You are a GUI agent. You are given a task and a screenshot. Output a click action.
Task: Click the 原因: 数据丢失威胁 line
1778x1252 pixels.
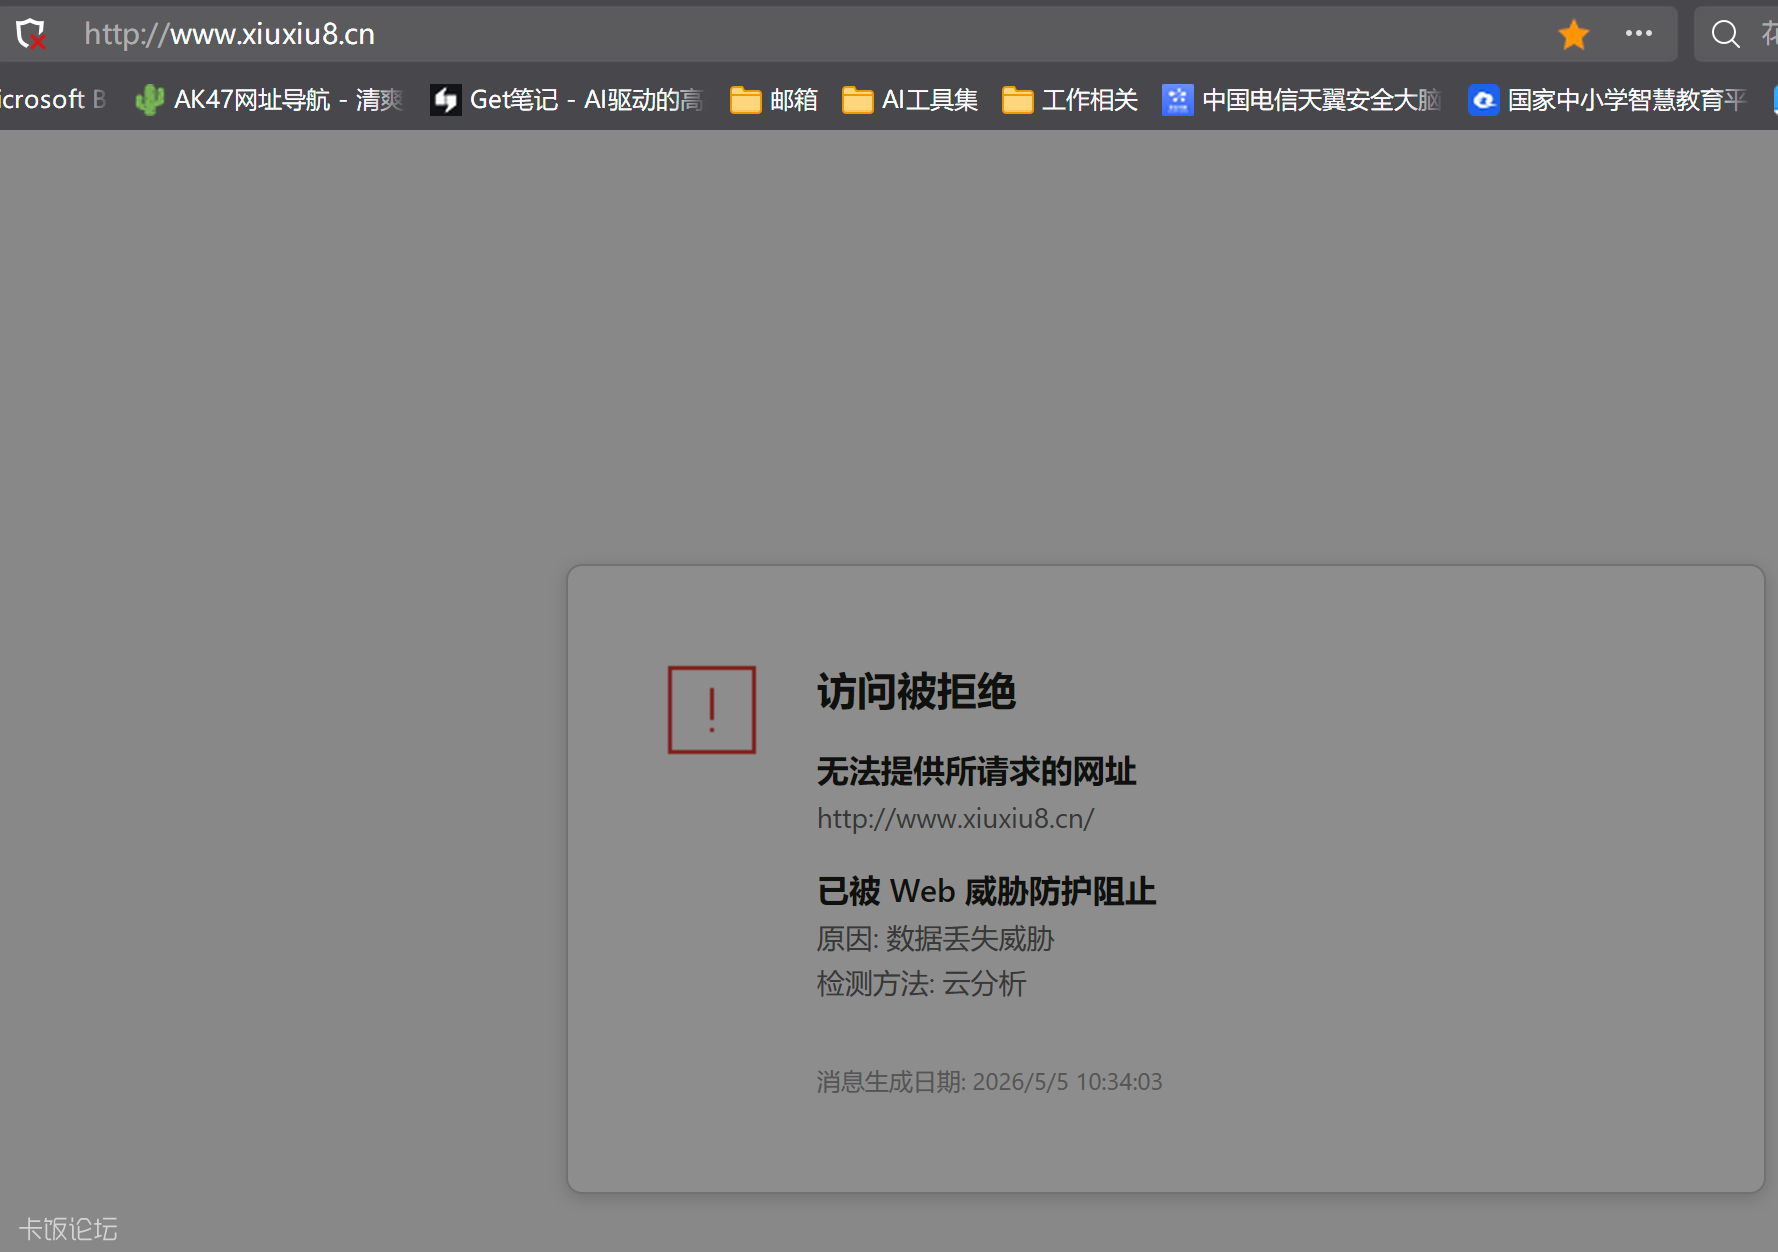point(935,938)
